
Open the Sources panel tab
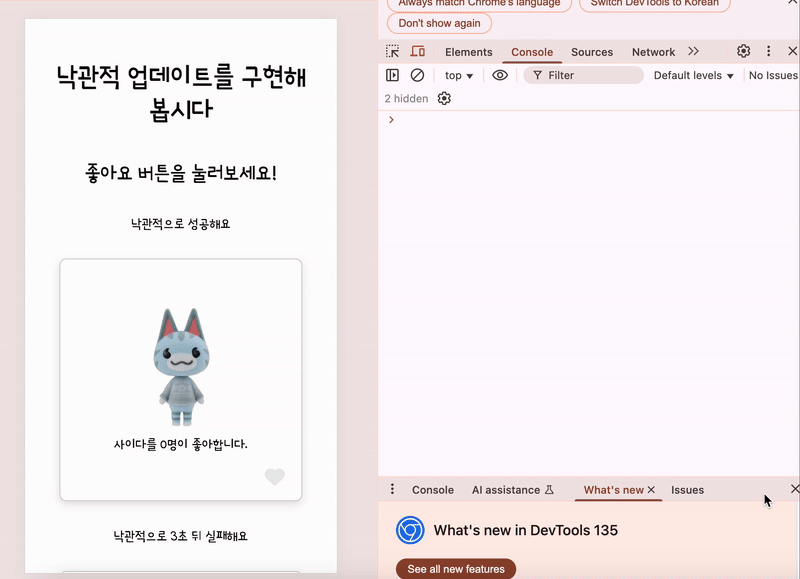tap(592, 52)
